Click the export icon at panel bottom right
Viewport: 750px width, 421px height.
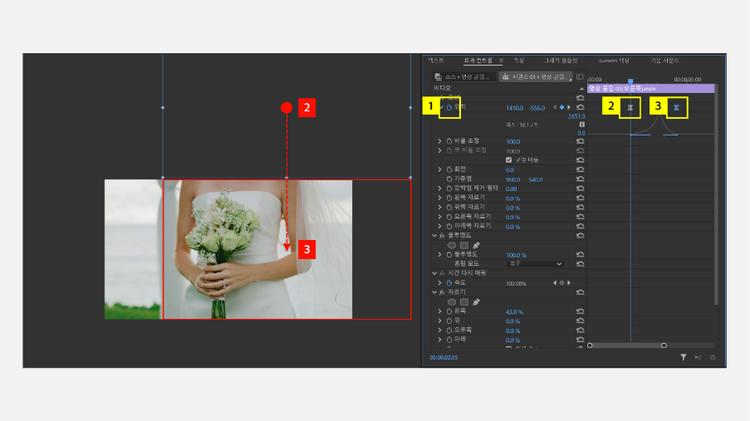point(713,357)
